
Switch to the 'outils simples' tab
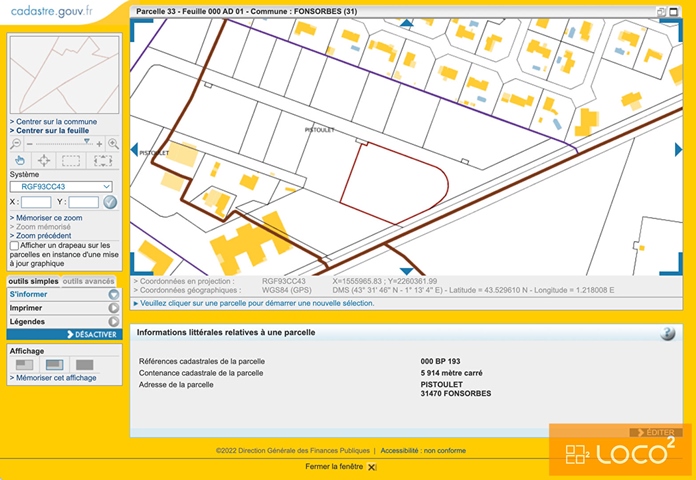click(x=33, y=281)
